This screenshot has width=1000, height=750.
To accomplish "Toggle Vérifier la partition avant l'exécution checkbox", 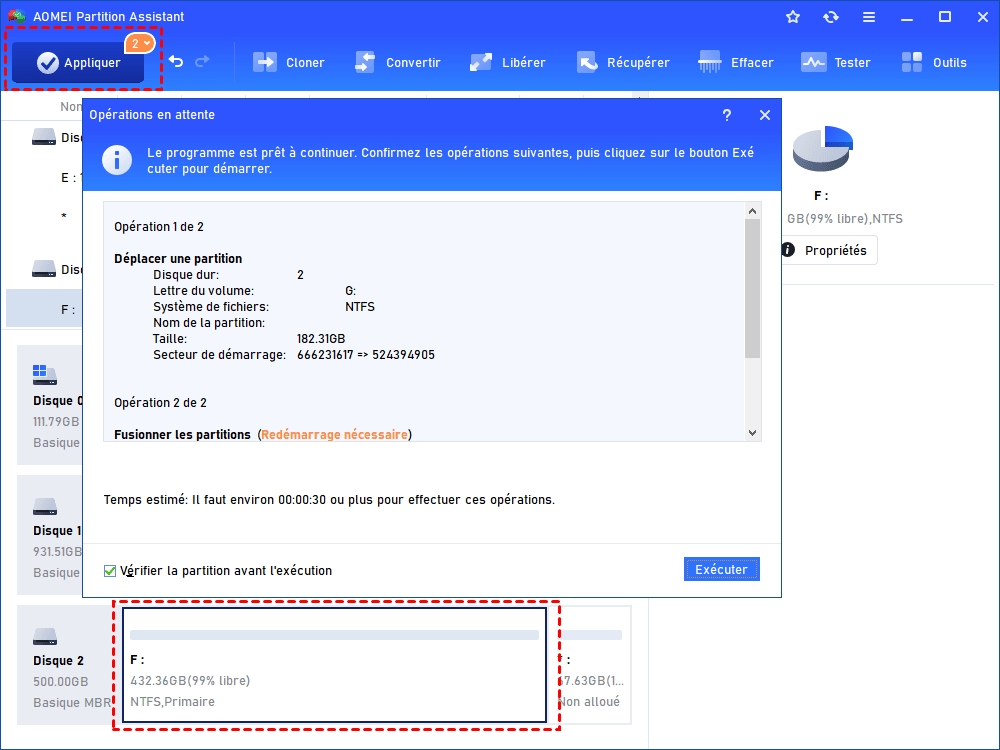I will point(110,571).
